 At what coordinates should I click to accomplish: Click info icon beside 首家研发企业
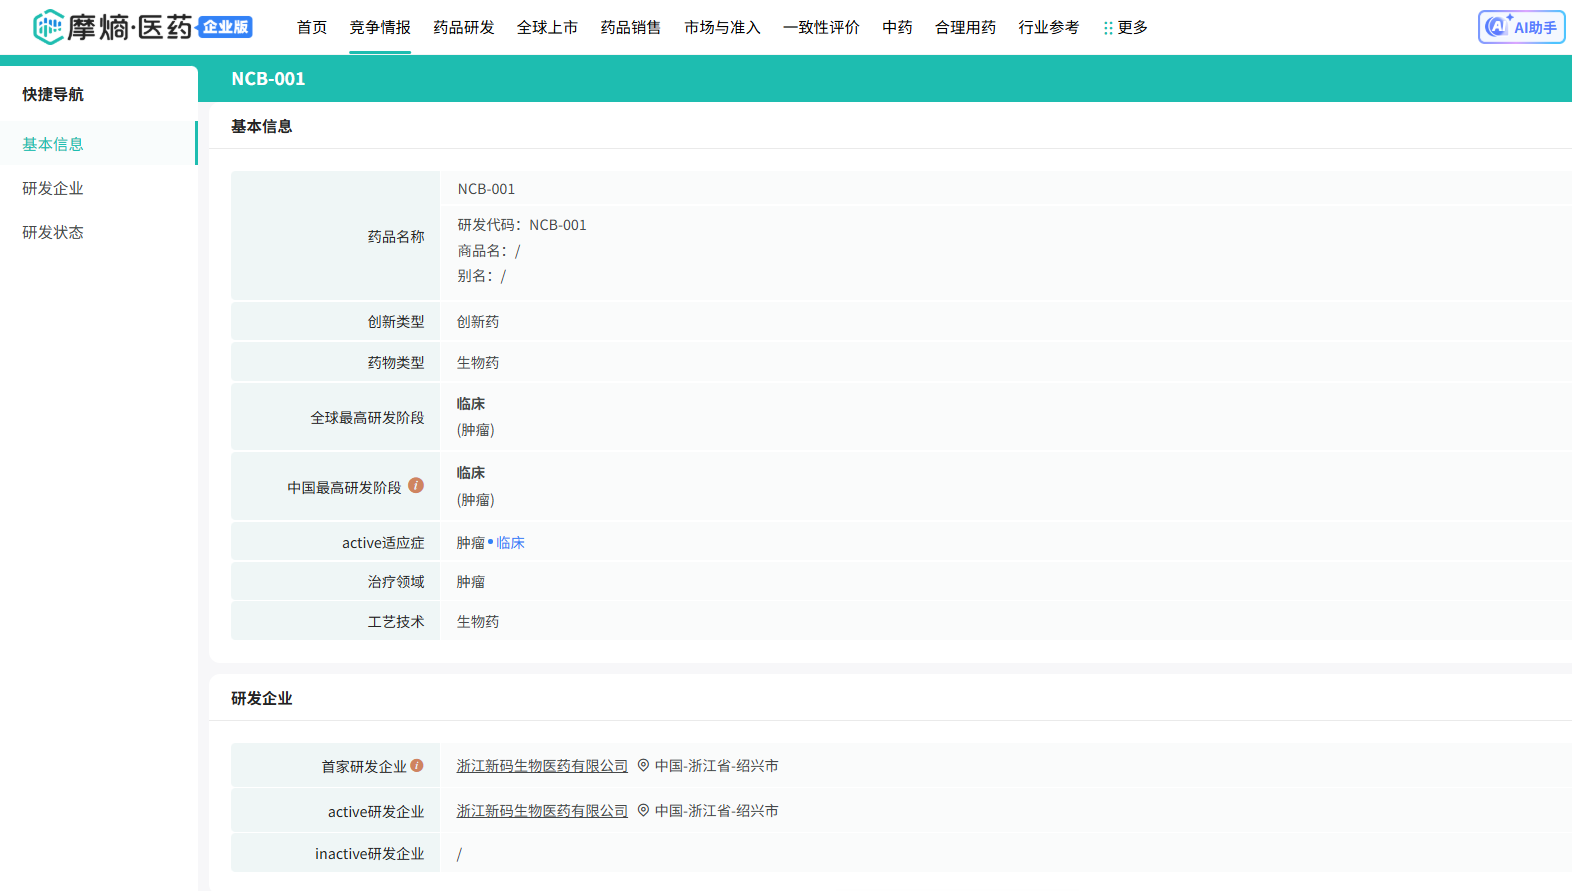click(417, 766)
